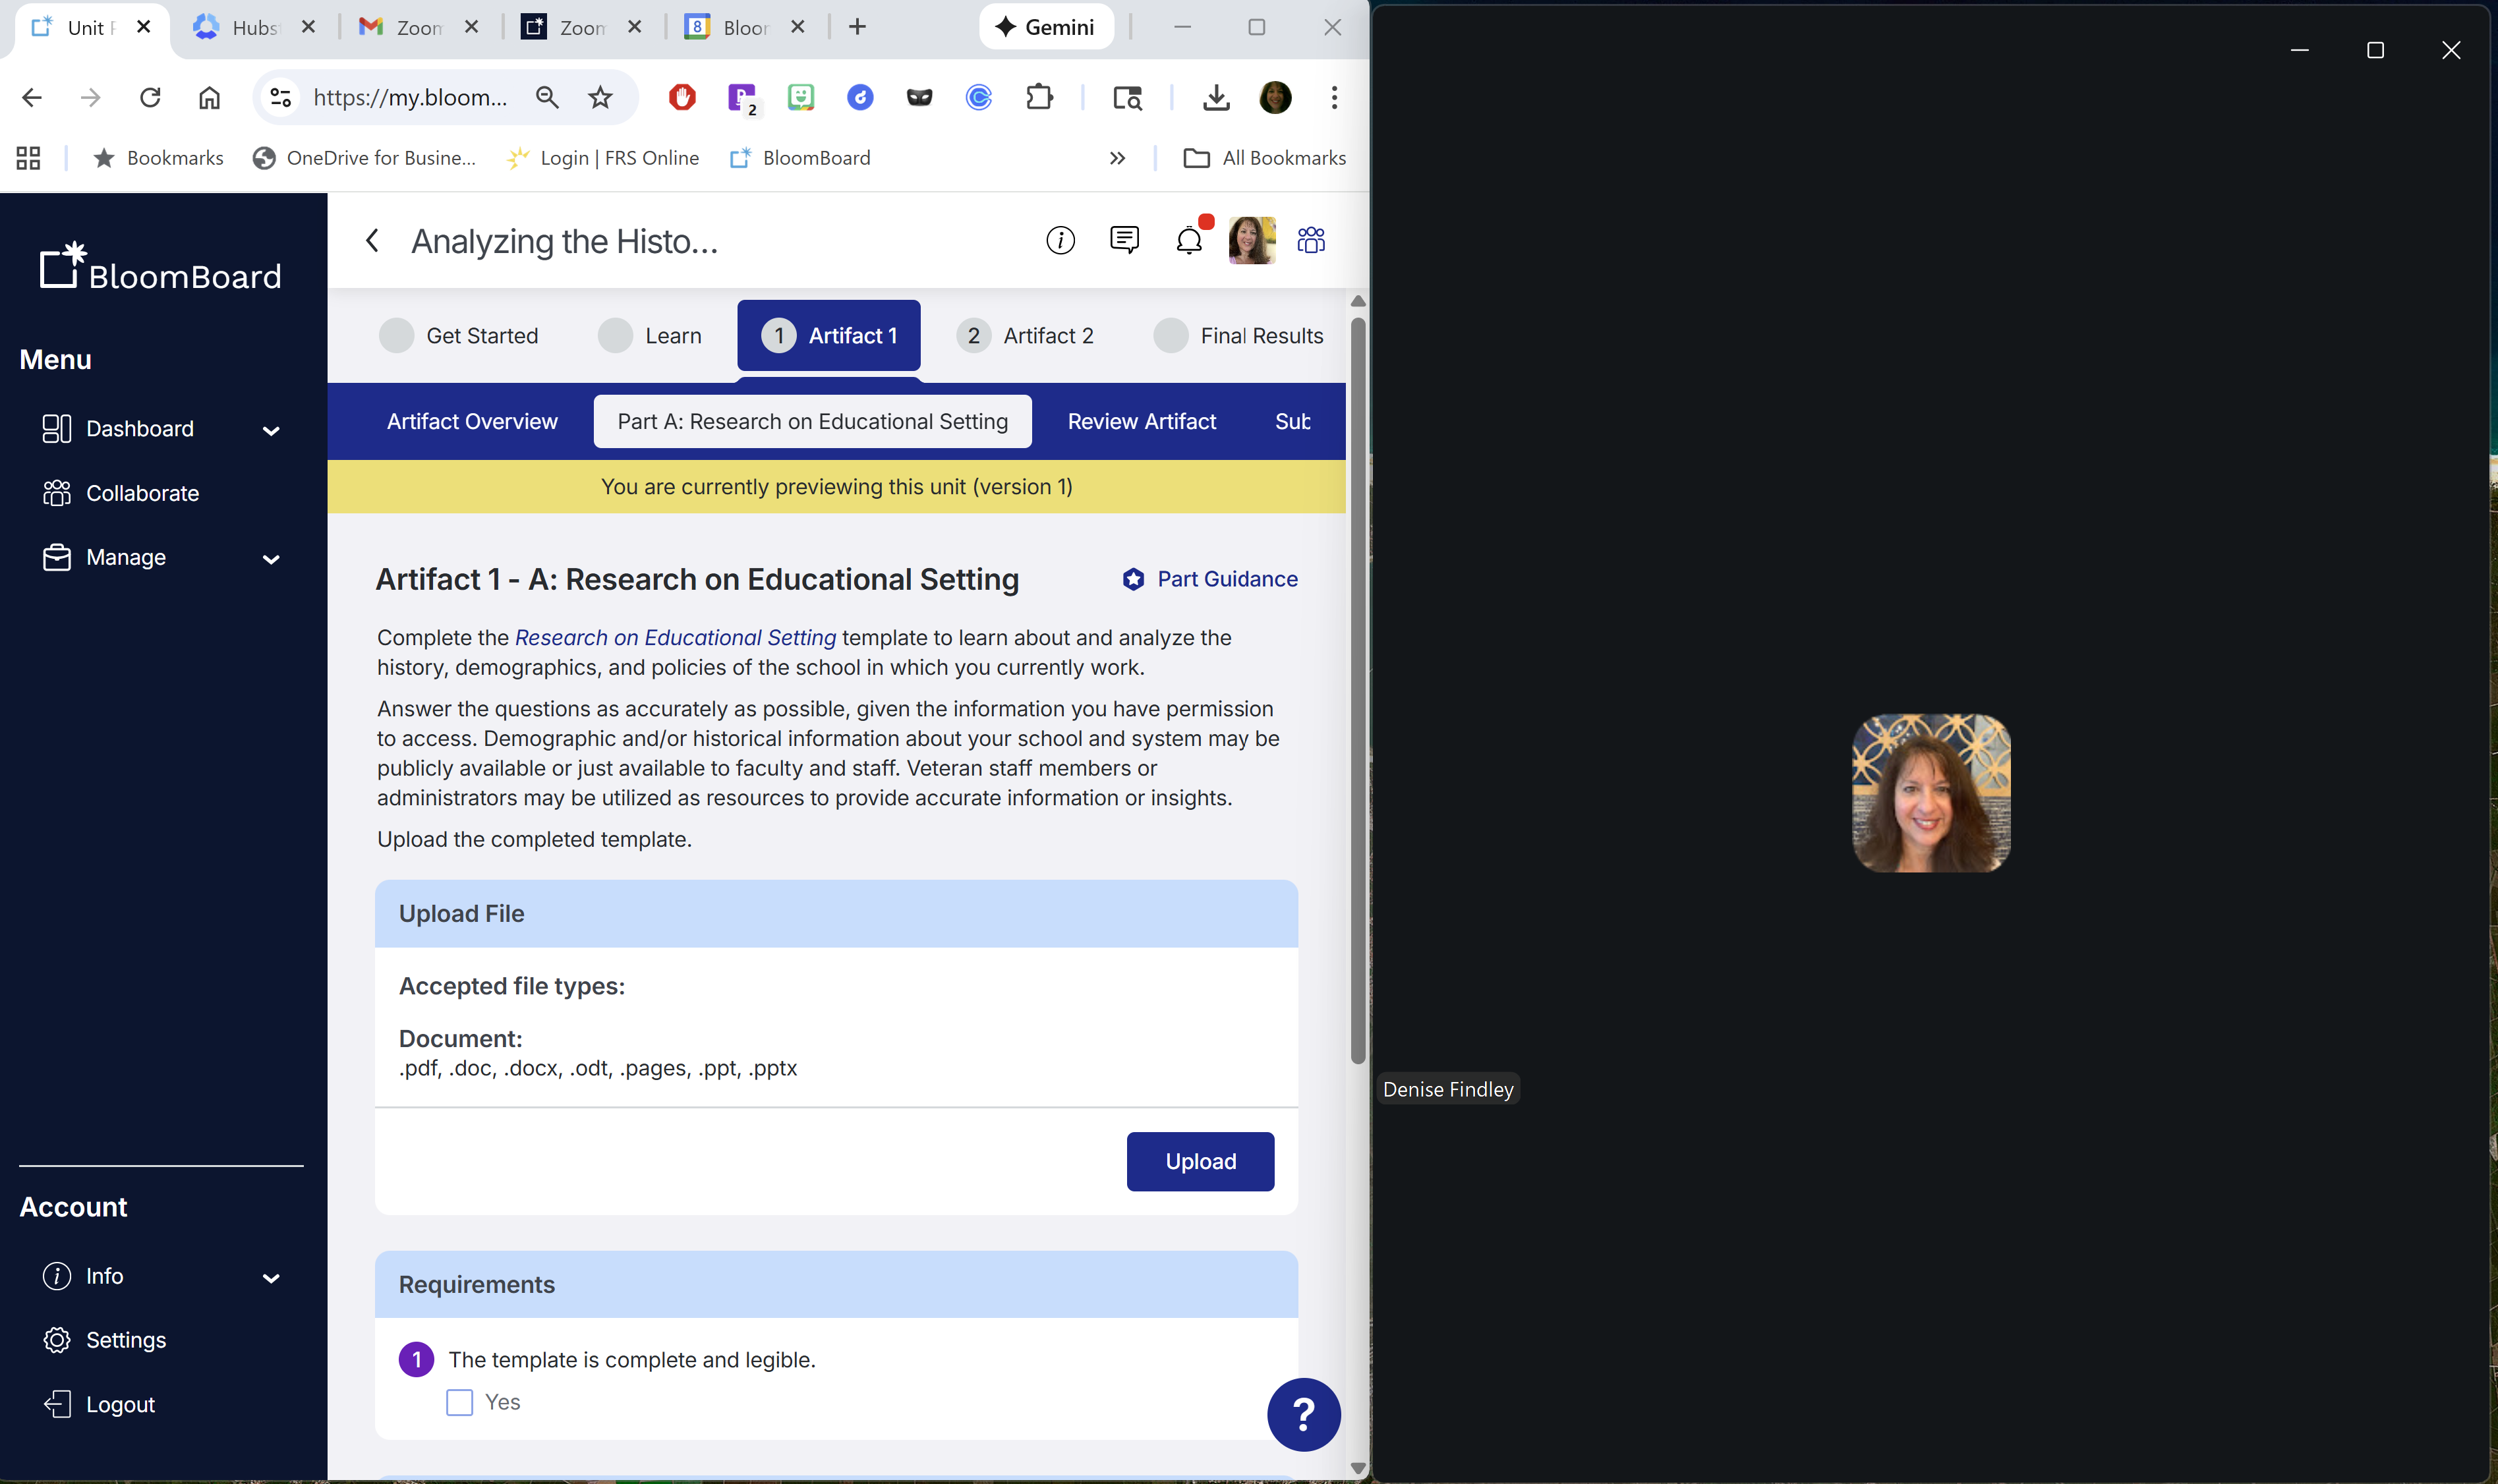
Task: Open the Research on Educational Setting link
Action: pos(675,637)
